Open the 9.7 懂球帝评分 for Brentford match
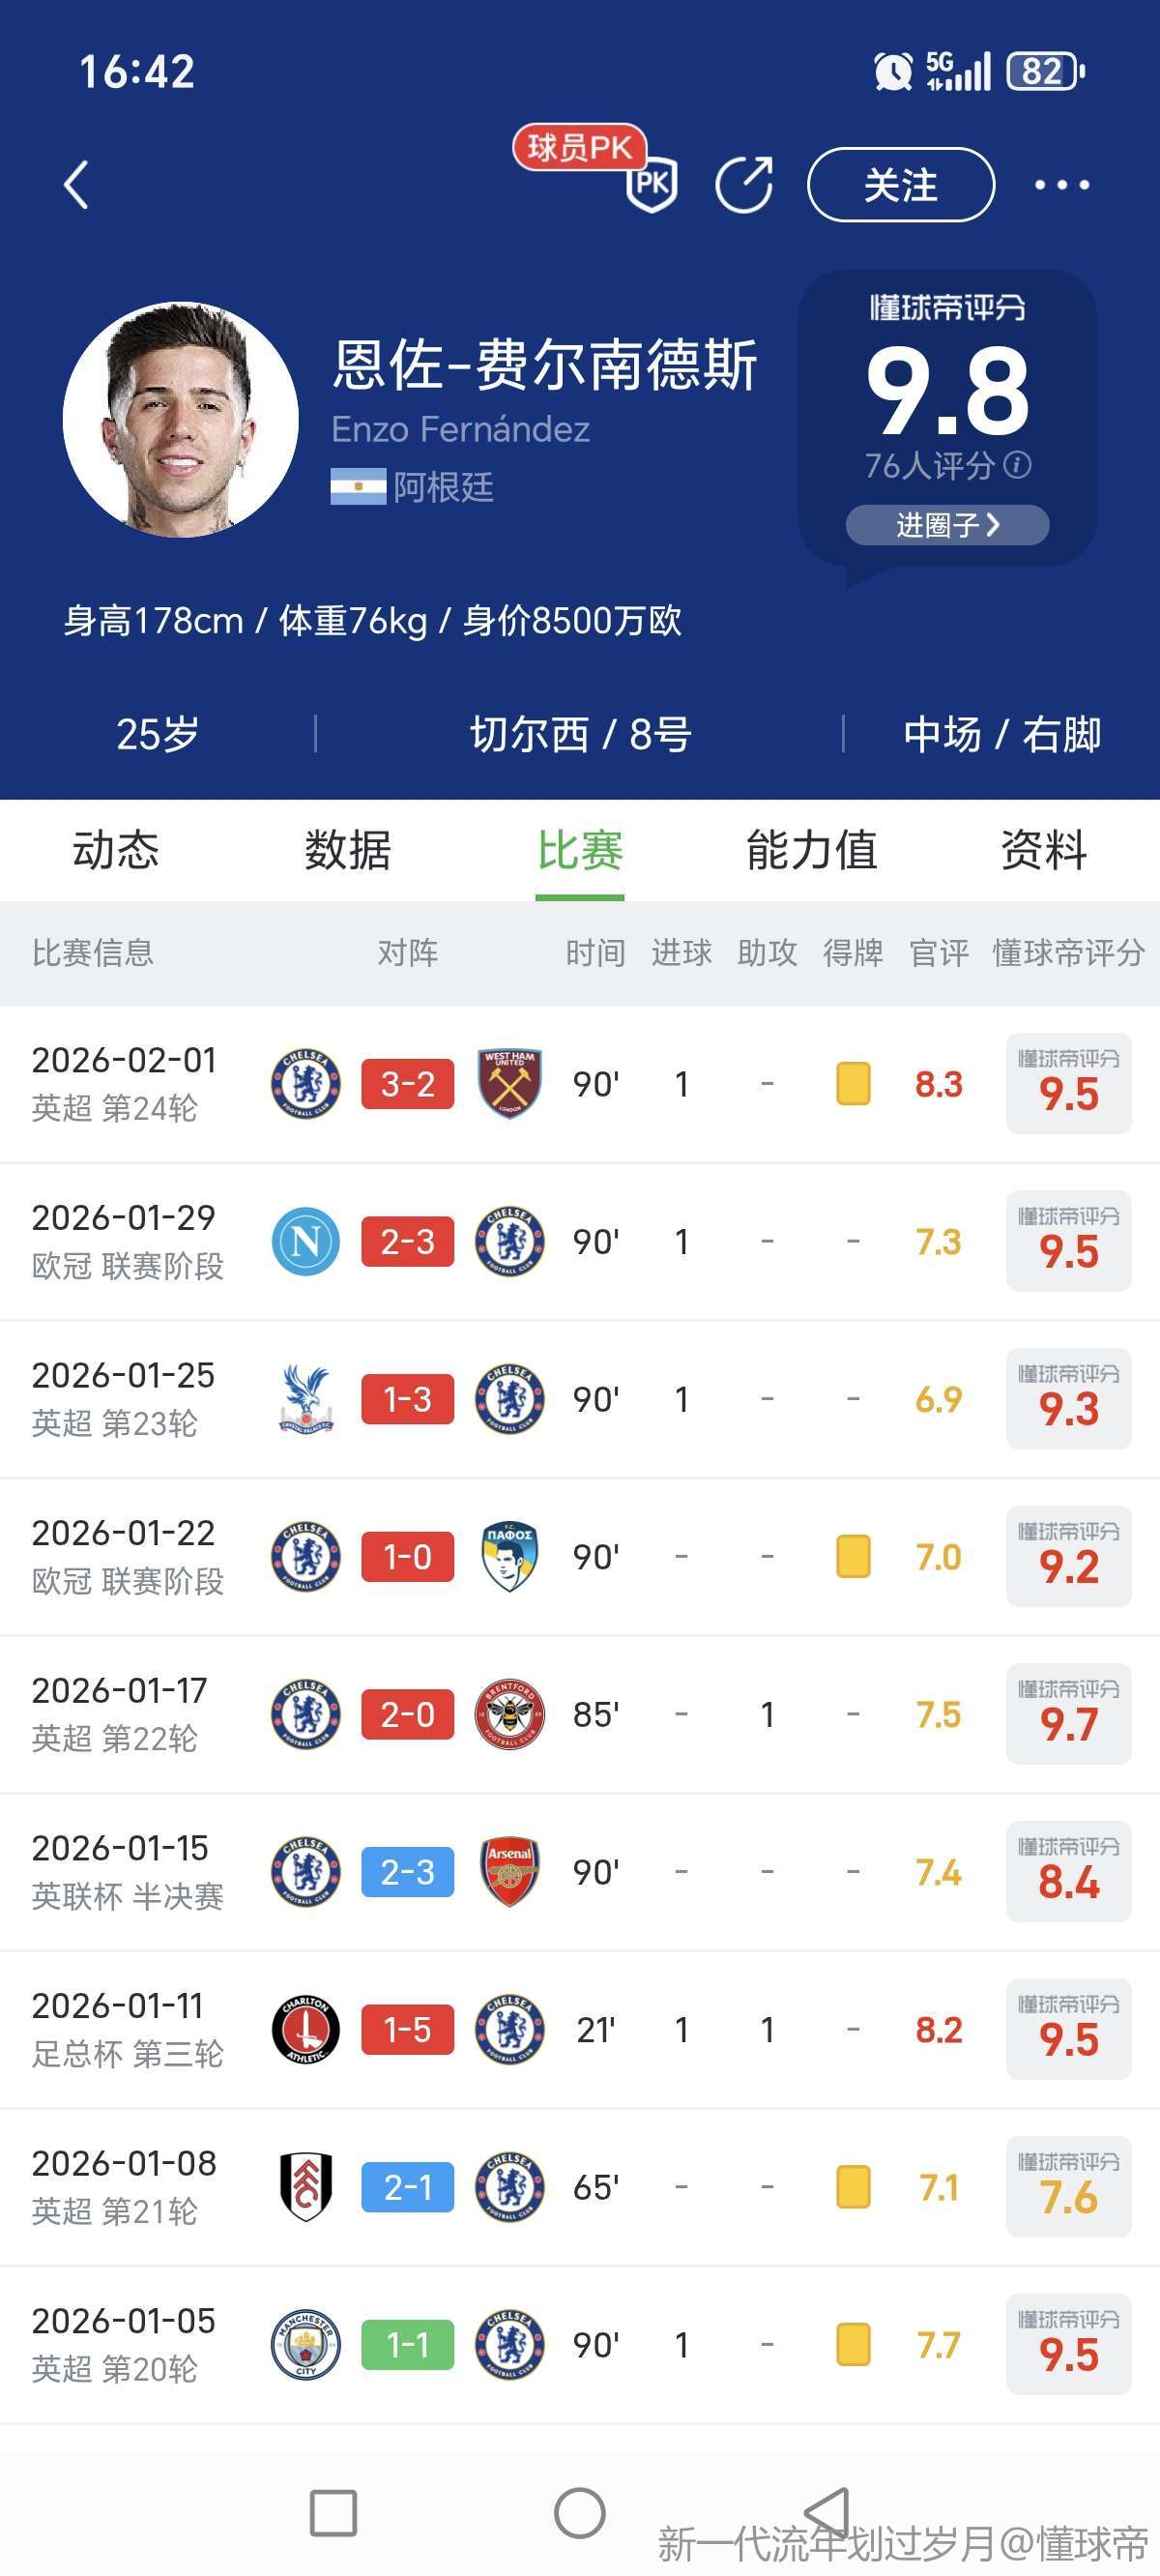 pyautogui.click(x=1068, y=1715)
